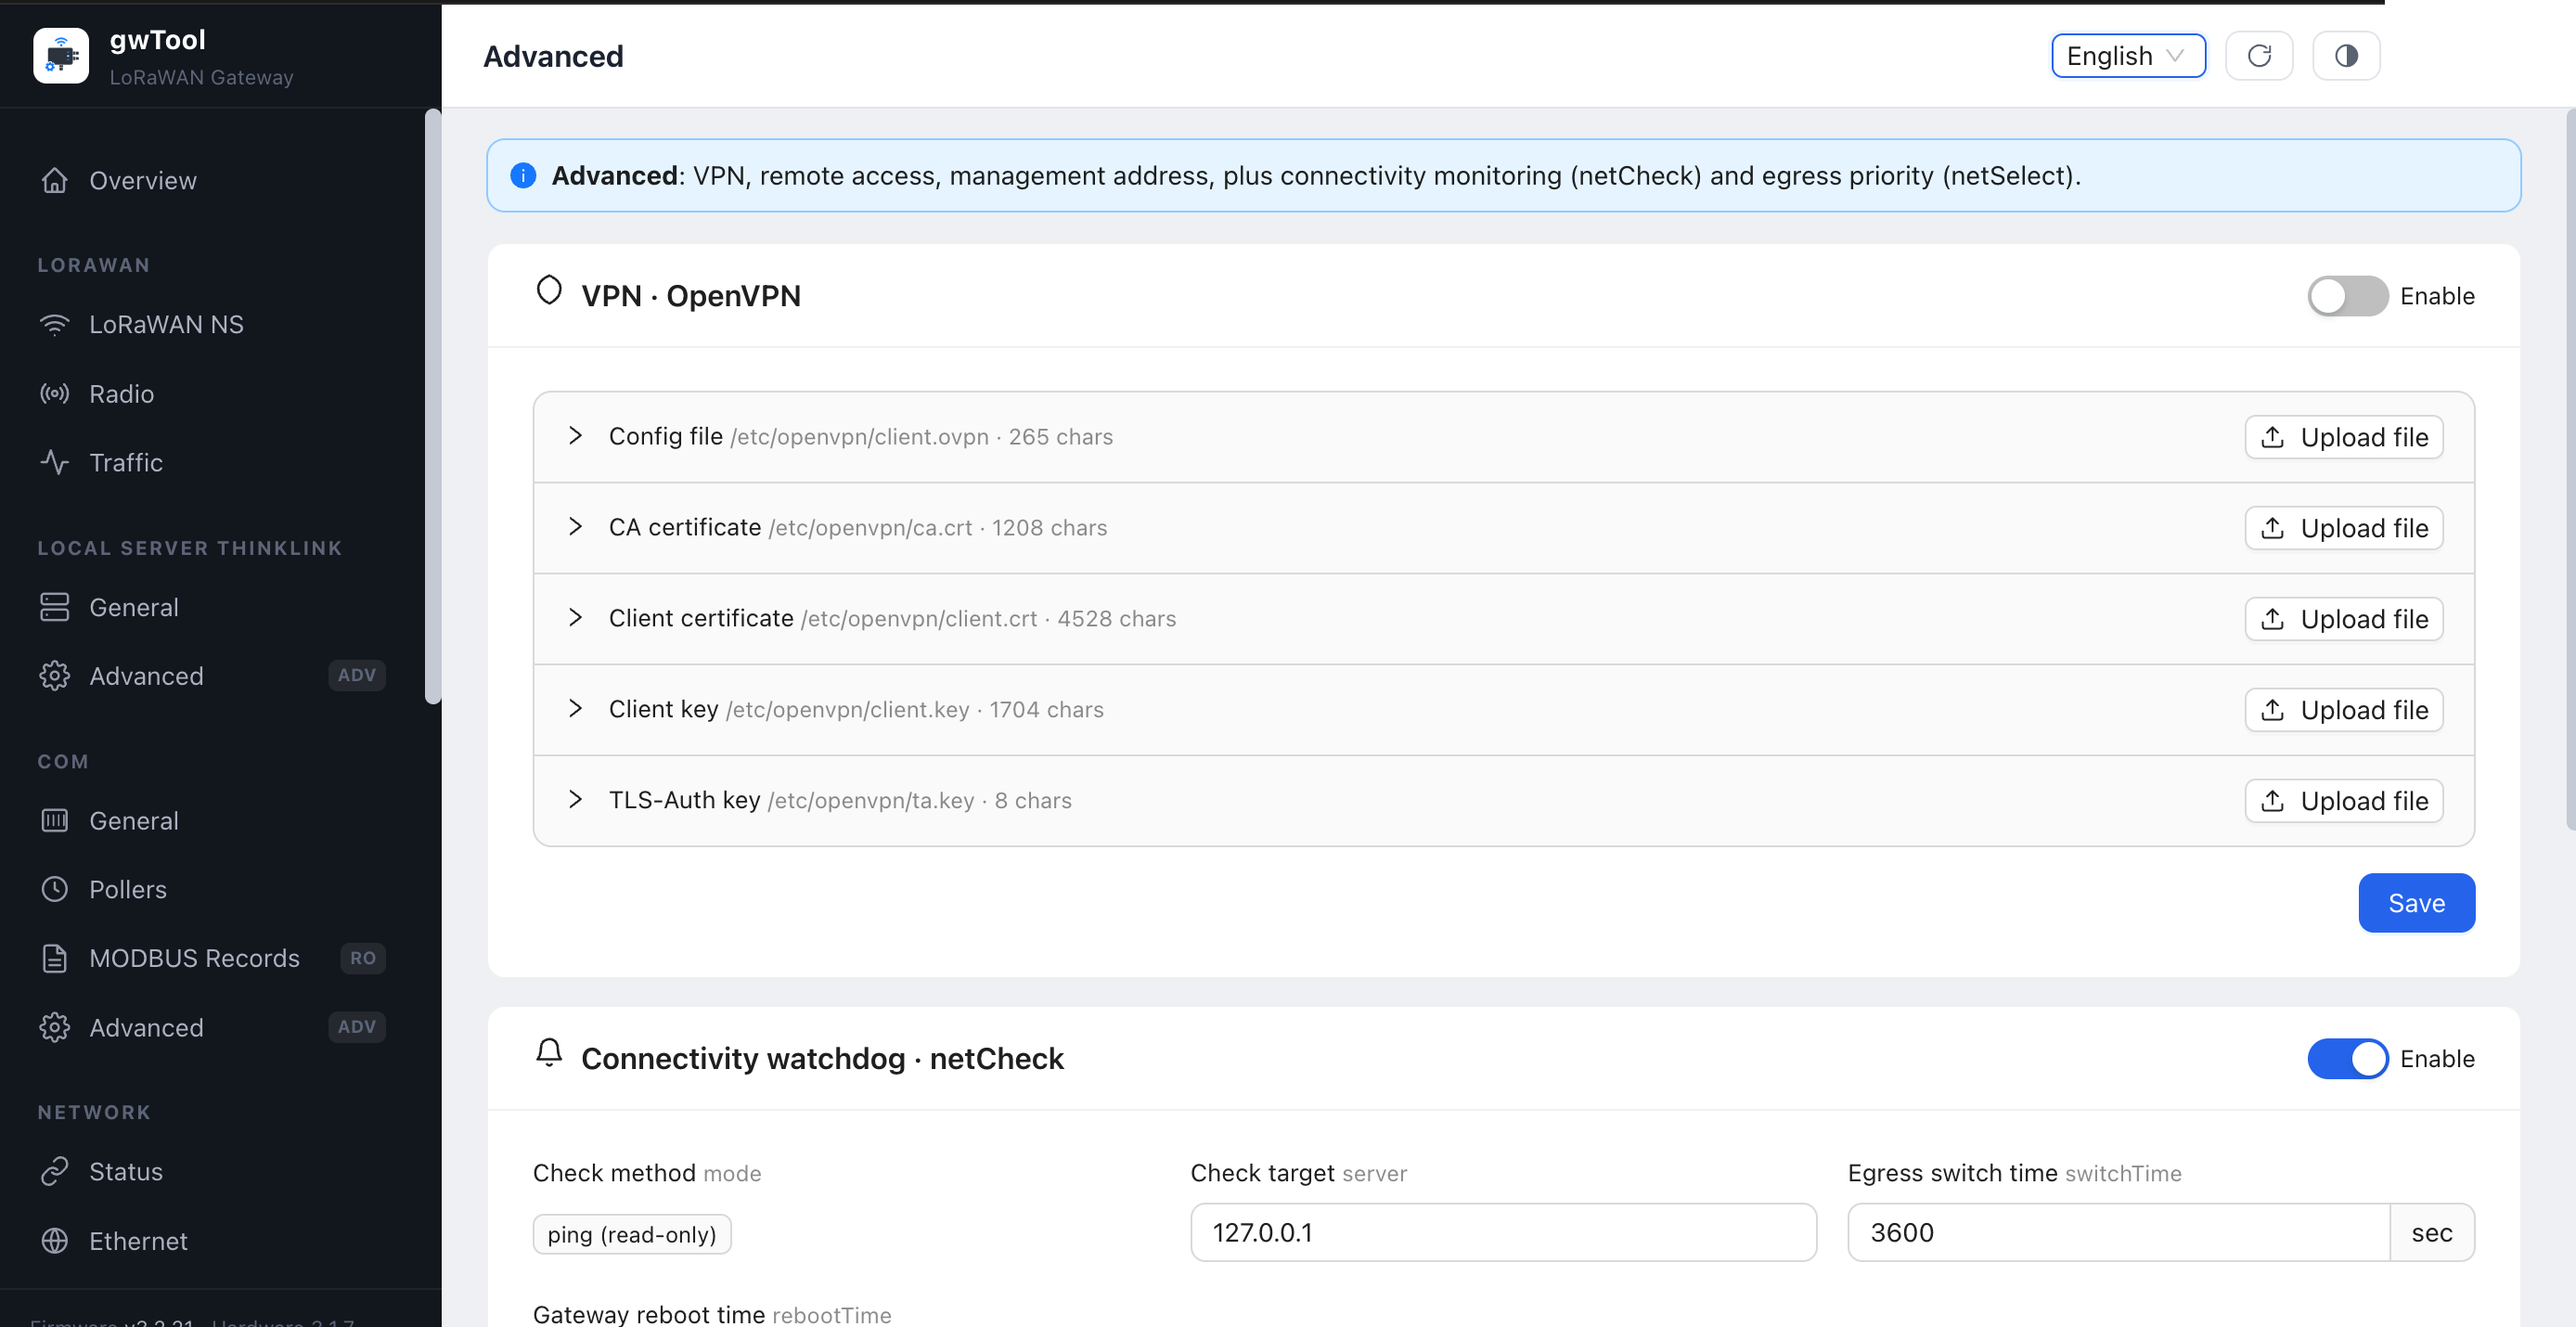Open the Traffic sidebar item
Viewport: 2576px width, 1327px height.
coord(212,462)
